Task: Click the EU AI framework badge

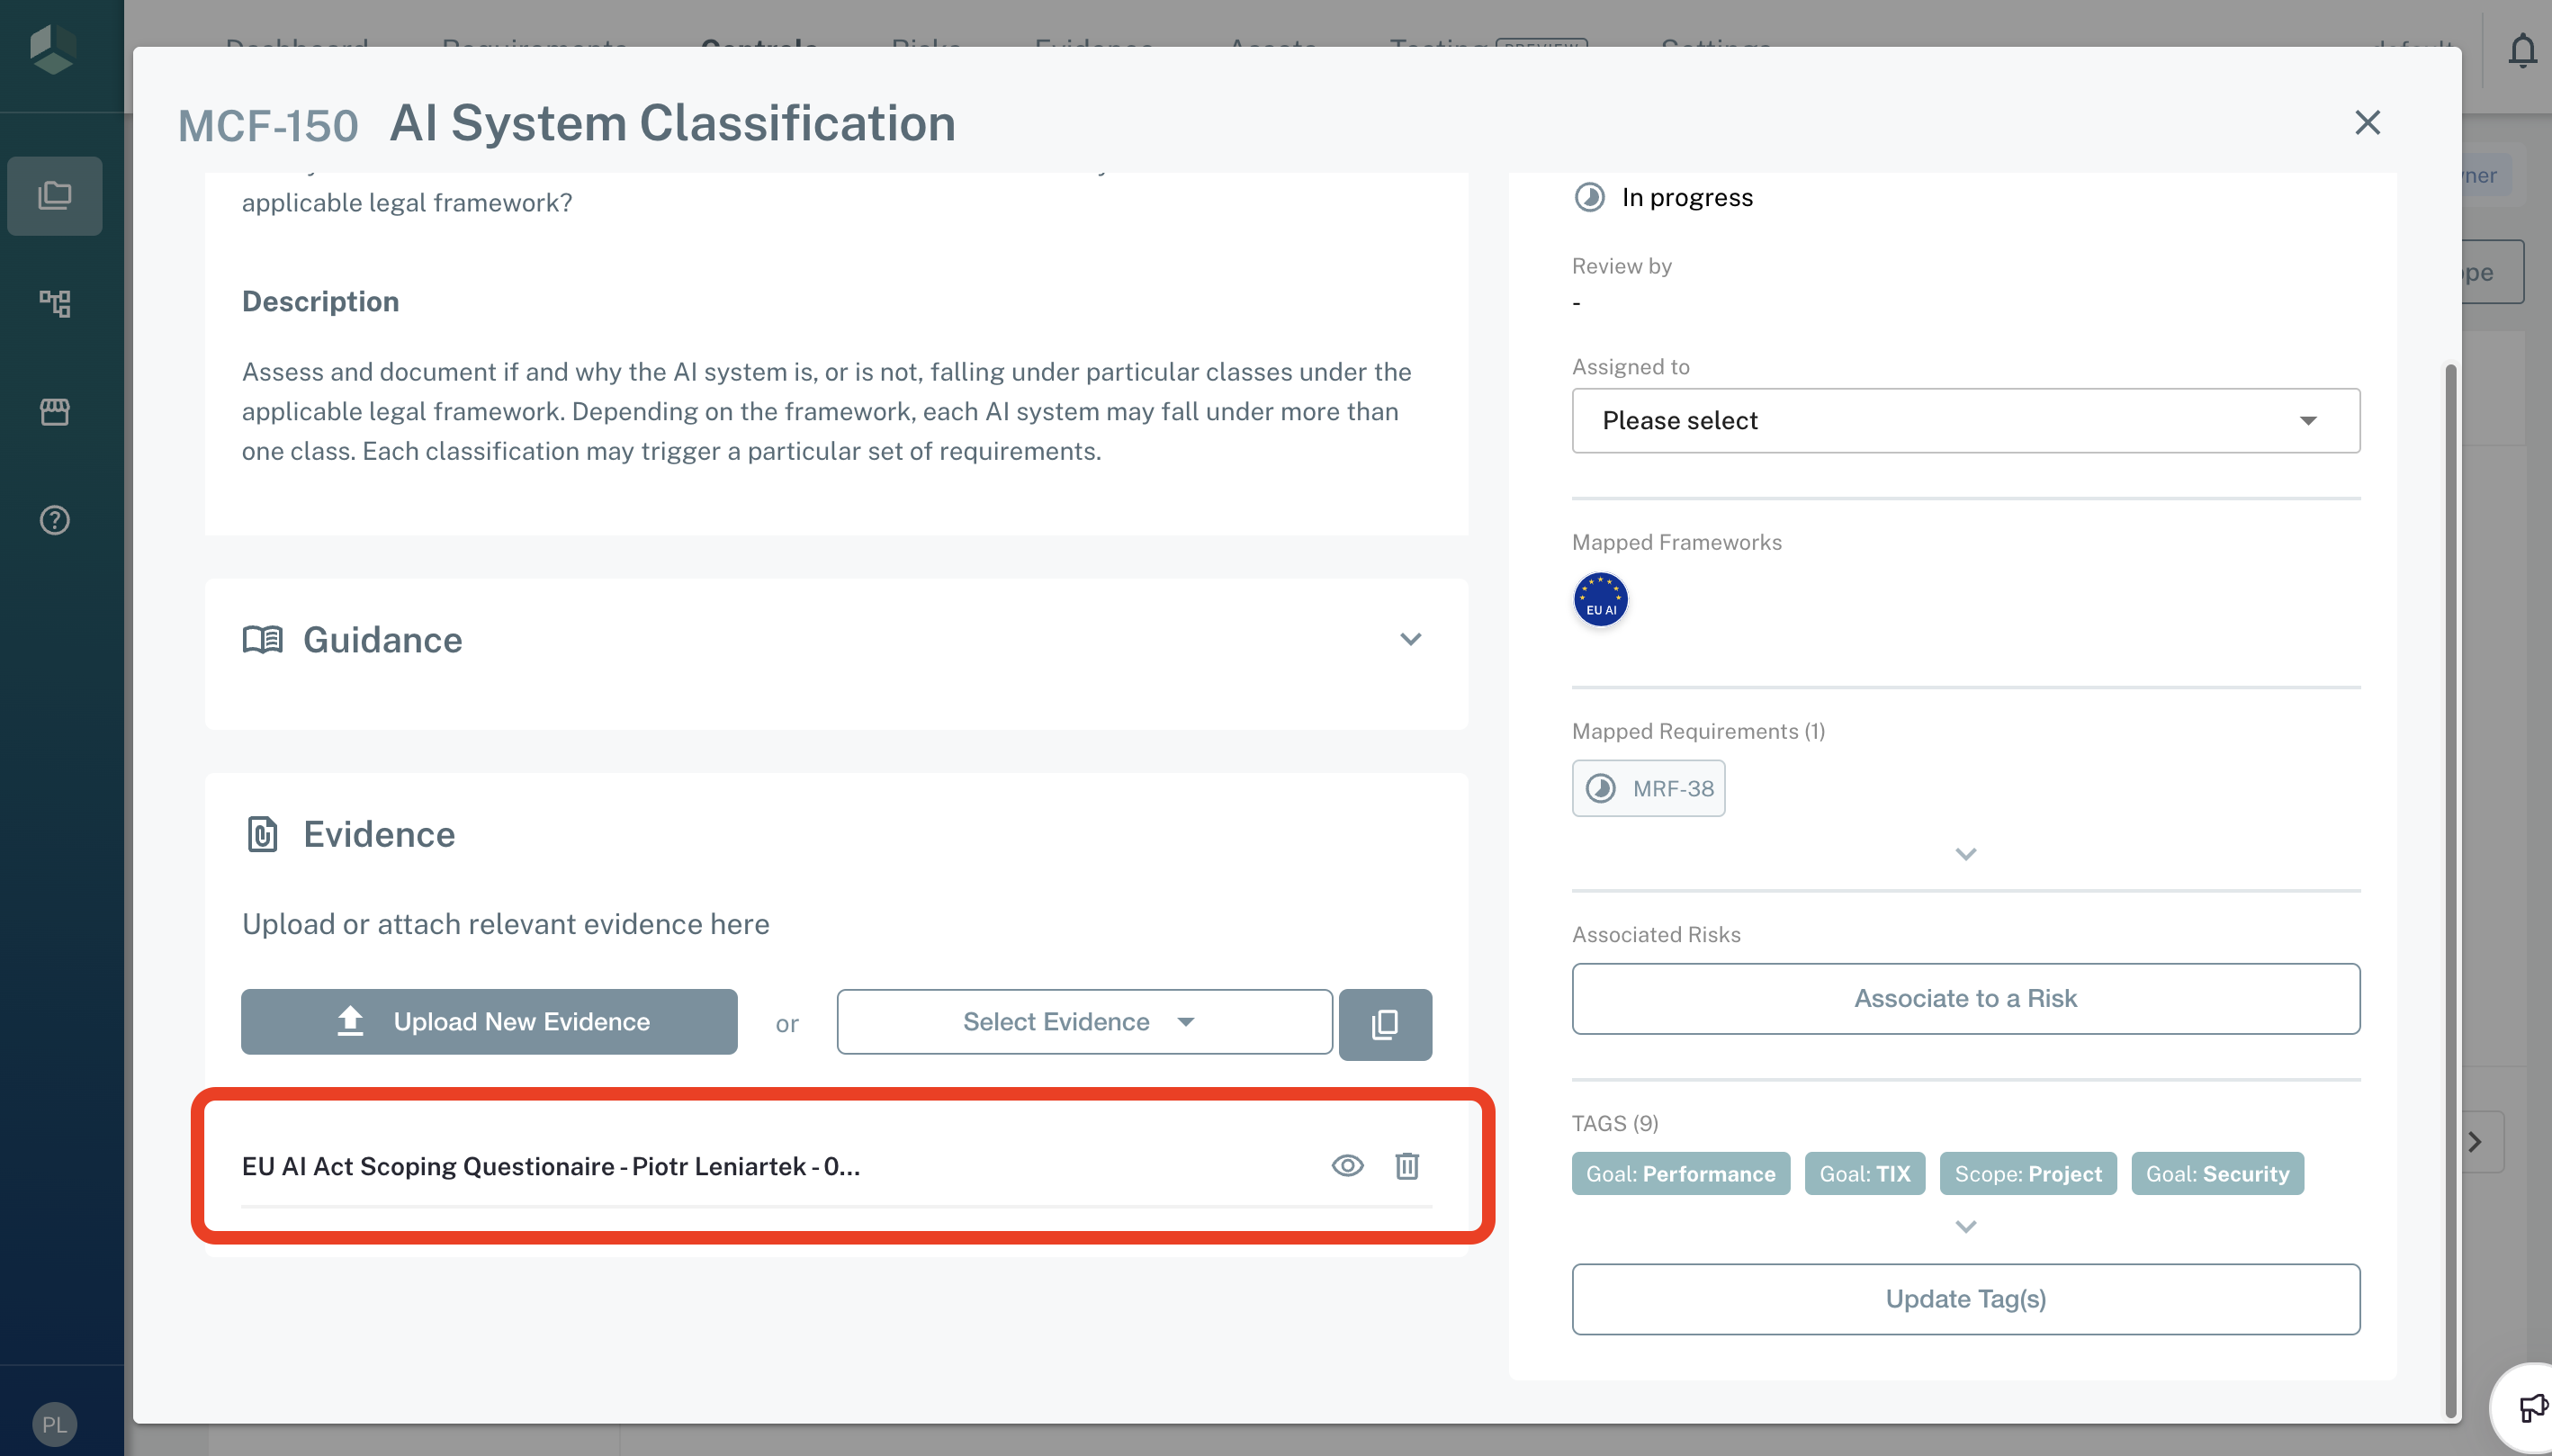Action: pos(1600,600)
